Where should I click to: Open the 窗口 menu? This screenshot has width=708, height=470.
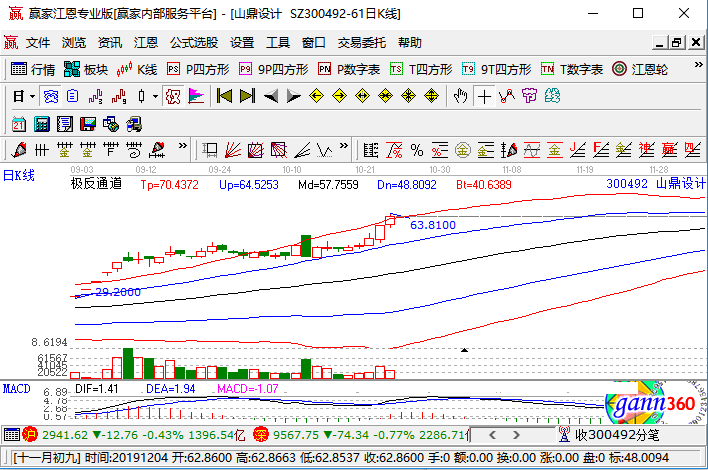pyautogui.click(x=314, y=43)
